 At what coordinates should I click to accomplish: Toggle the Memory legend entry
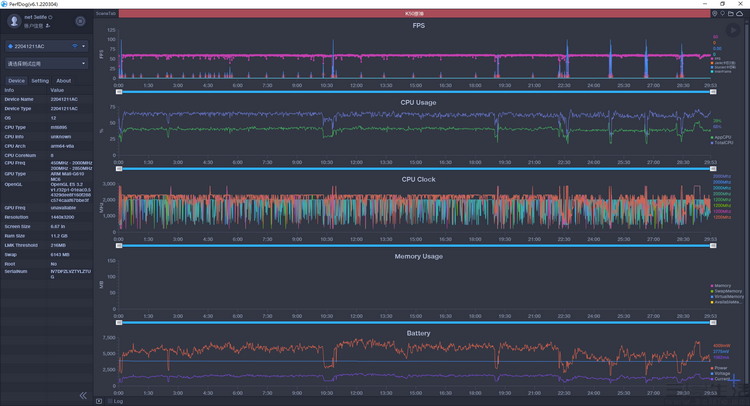(x=721, y=285)
